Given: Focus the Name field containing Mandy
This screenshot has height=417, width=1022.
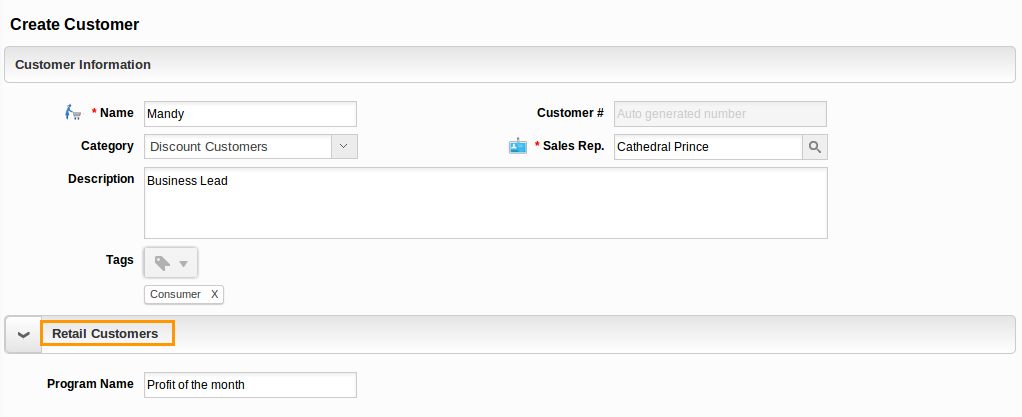Looking at the screenshot, I should (250, 114).
